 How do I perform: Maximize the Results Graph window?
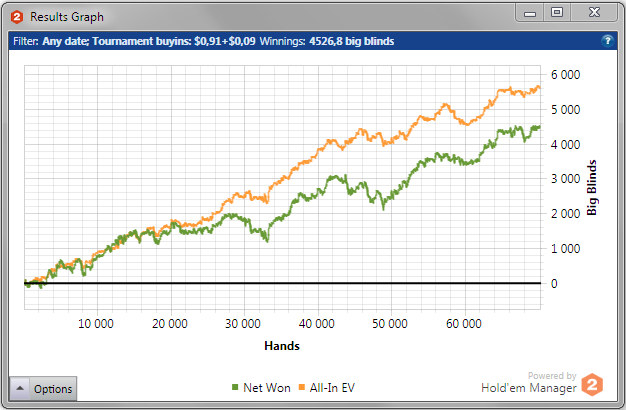557,13
